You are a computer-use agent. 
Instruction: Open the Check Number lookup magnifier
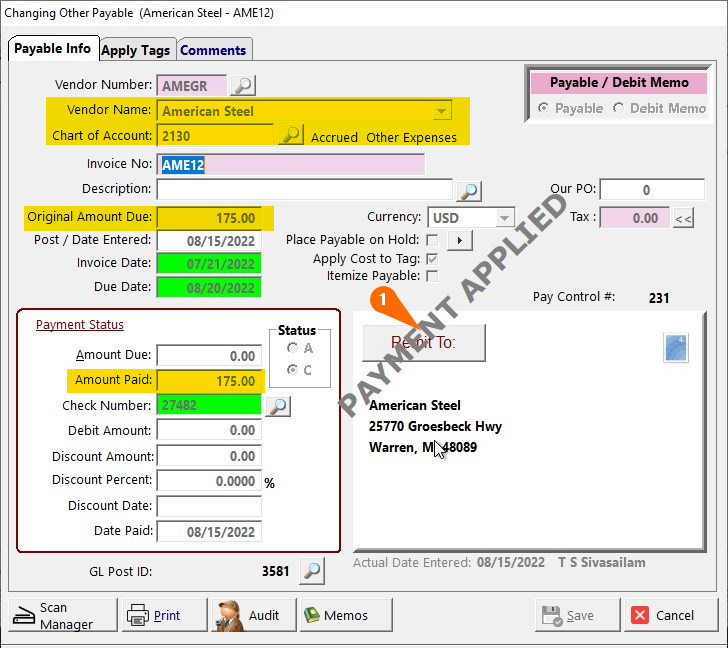point(278,405)
